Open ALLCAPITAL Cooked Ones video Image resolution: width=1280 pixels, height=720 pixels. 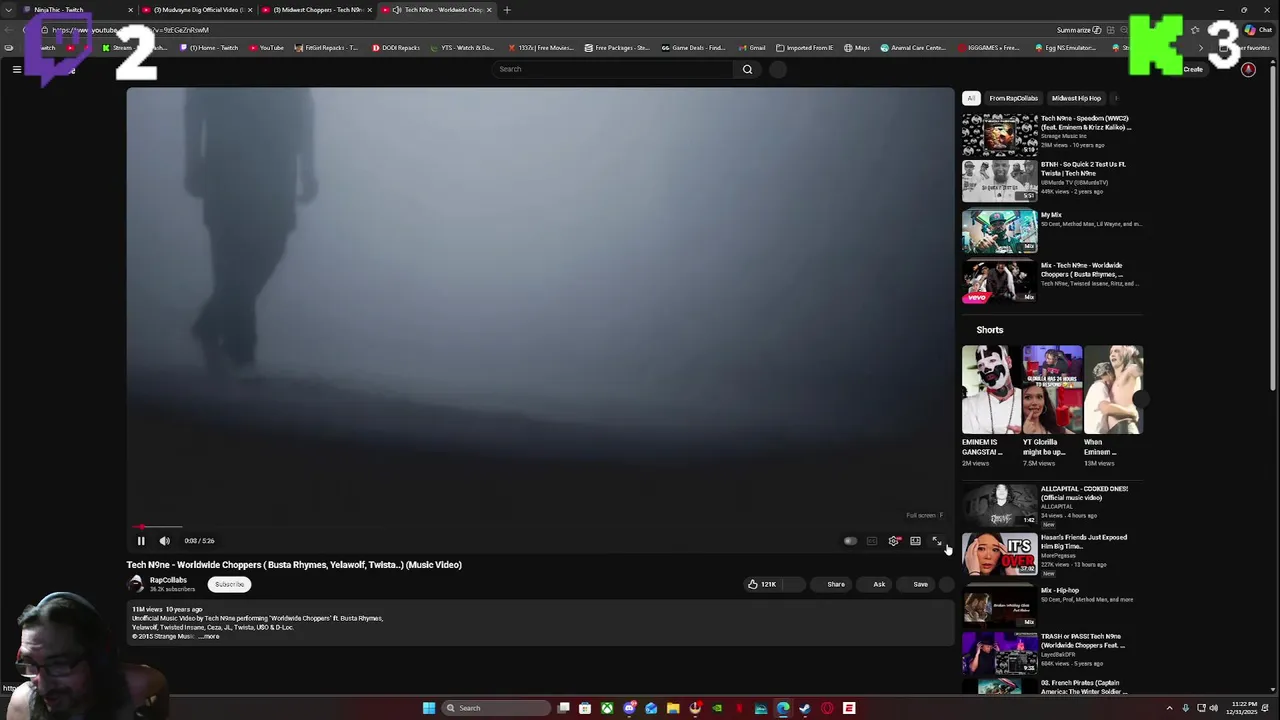pyautogui.click(x=1000, y=505)
